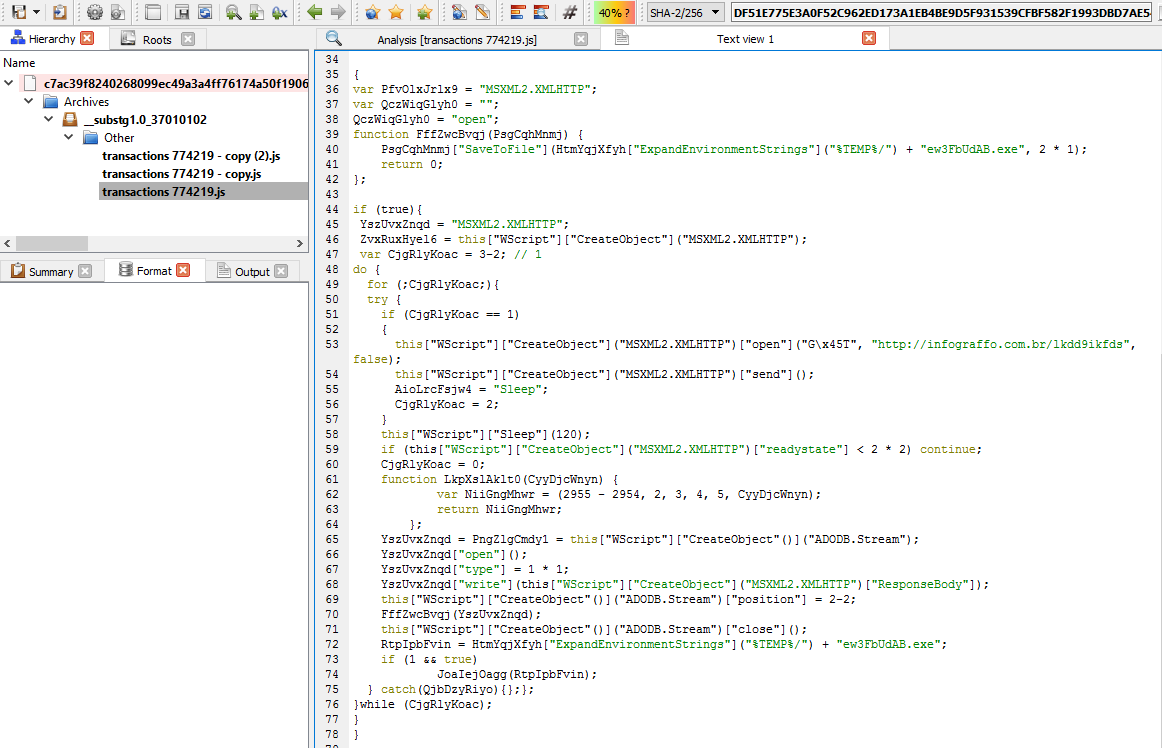Click the magnifier-with-X toolbar icon

pyautogui.click(x=279, y=12)
